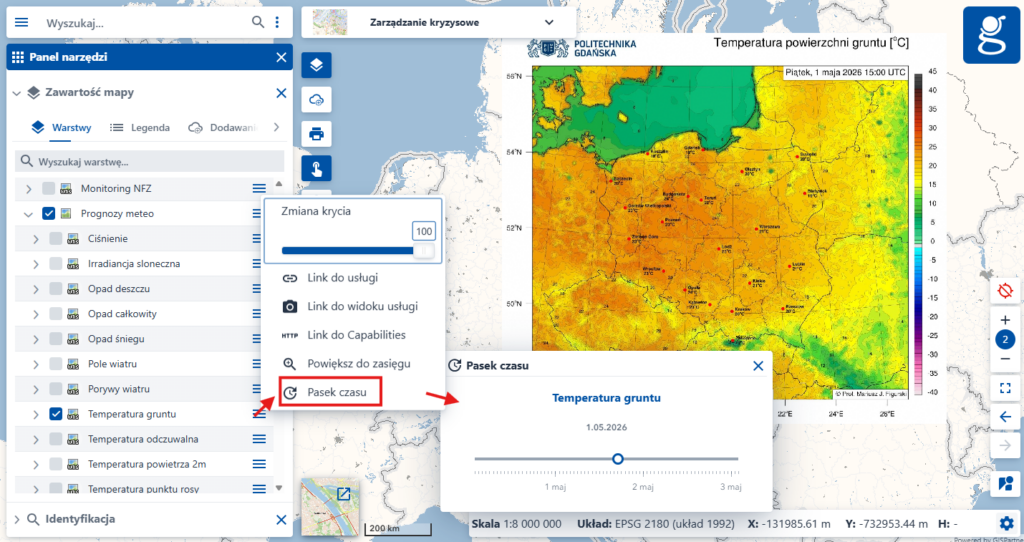Viewport: 1024px width, 542px height.
Task: Zoom out with the minus button
Action: pyautogui.click(x=1005, y=359)
